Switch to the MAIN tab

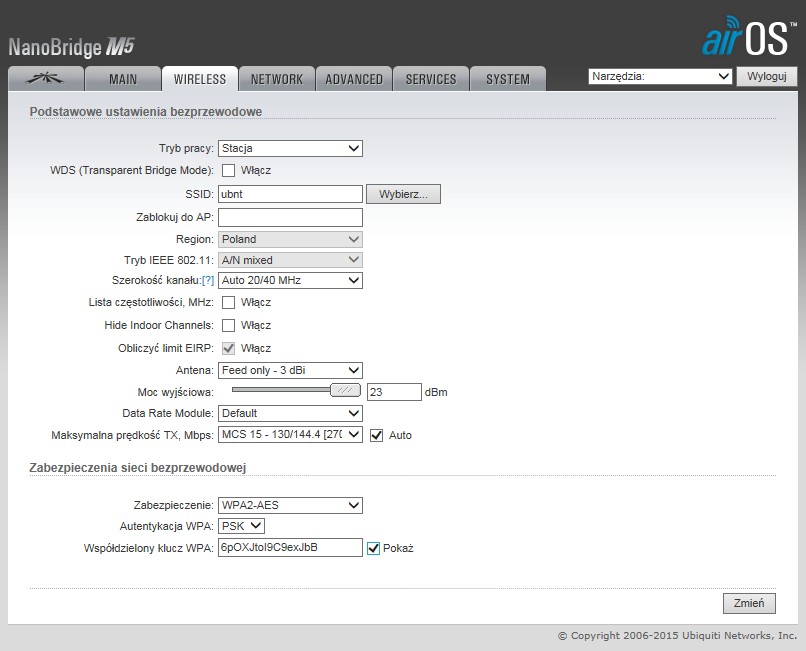click(x=123, y=79)
